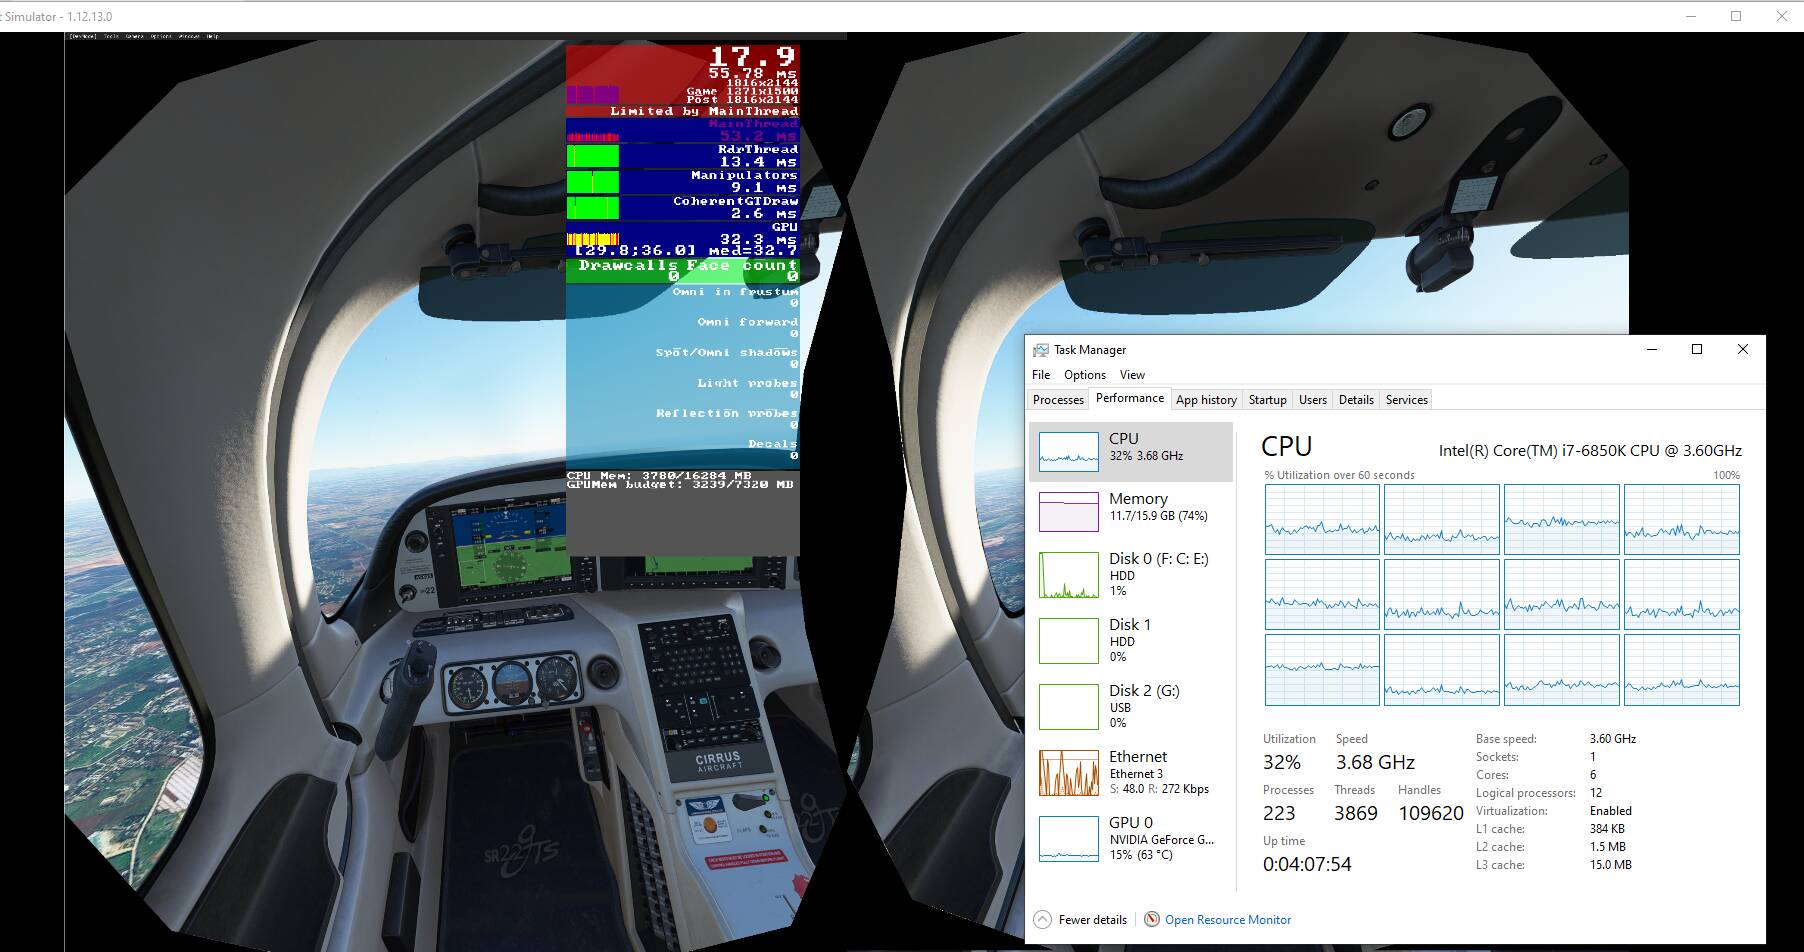Image resolution: width=1804 pixels, height=952 pixels.
Task: Open Task Manager File menu
Action: click(x=1041, y=375)
